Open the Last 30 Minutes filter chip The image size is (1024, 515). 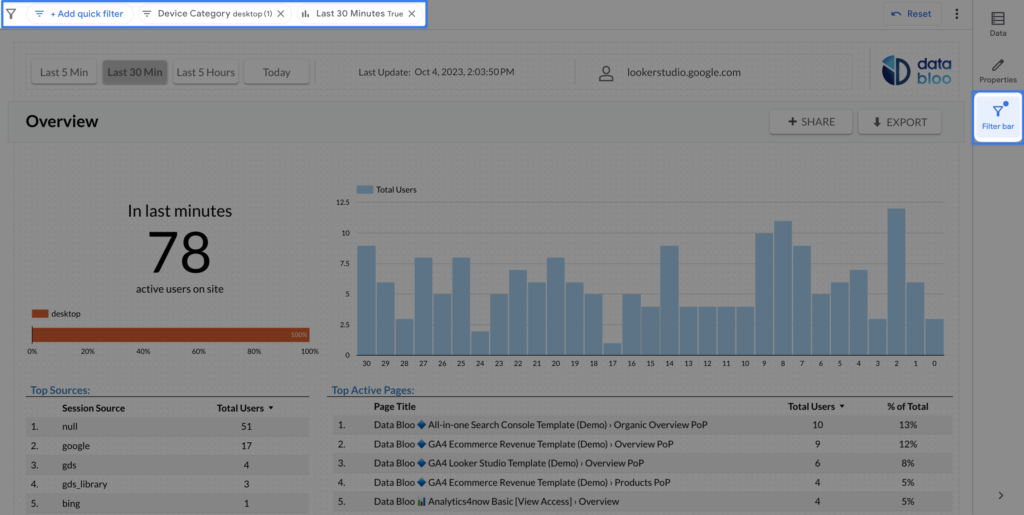pyautogui.click(x=350, y=14)
